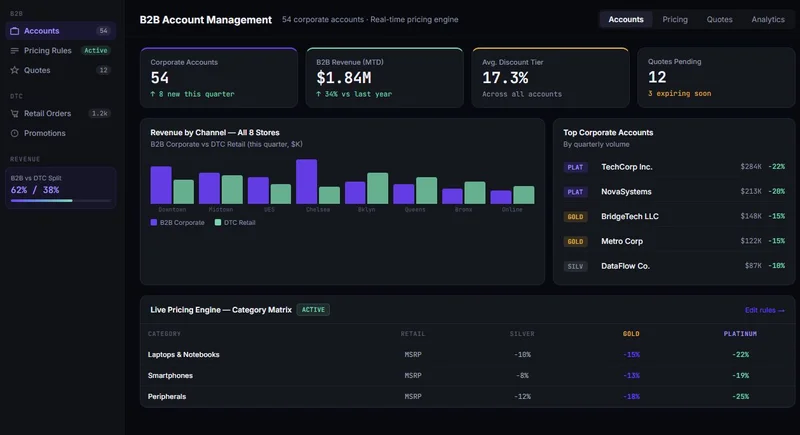Image resolution: width=800 pixels, height=435 pixels.
Task: Select the TechCorp Inc. account row
Action: click(x=674, y=167)
